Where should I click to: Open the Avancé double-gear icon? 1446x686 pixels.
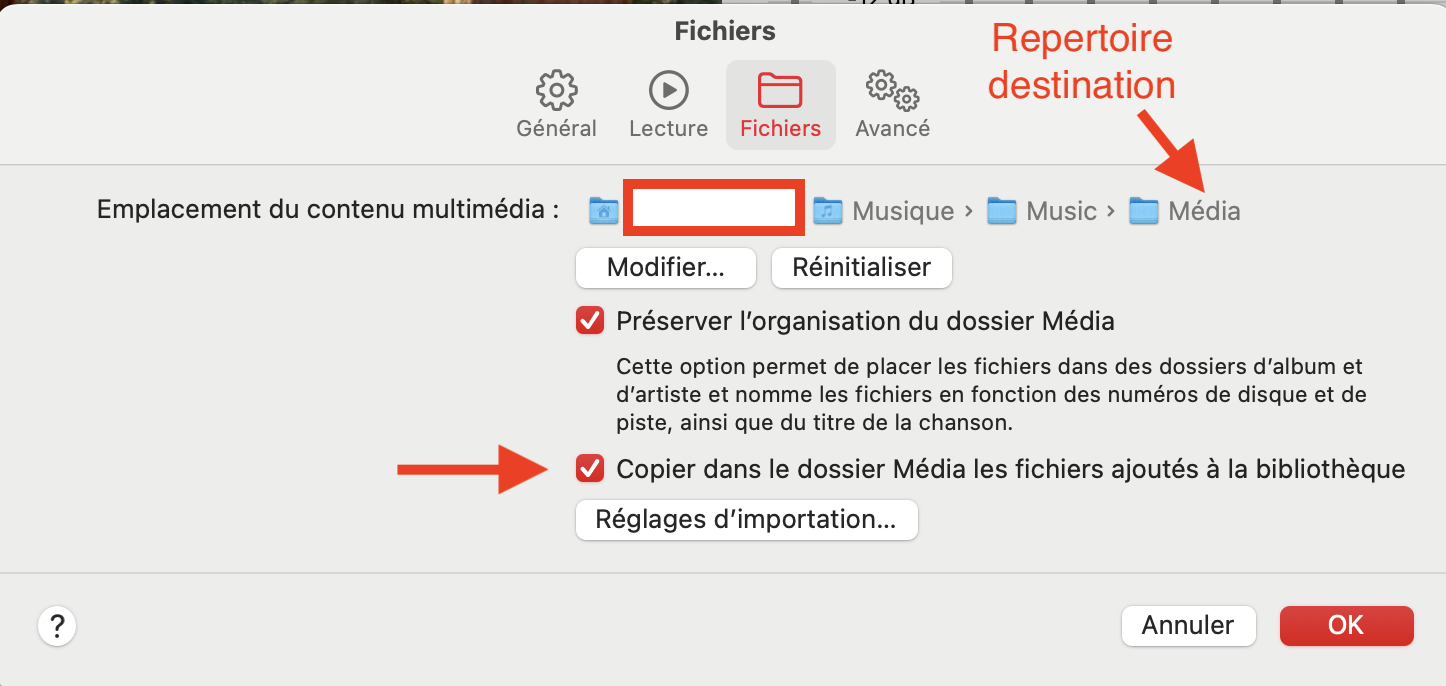coord(892,90)
